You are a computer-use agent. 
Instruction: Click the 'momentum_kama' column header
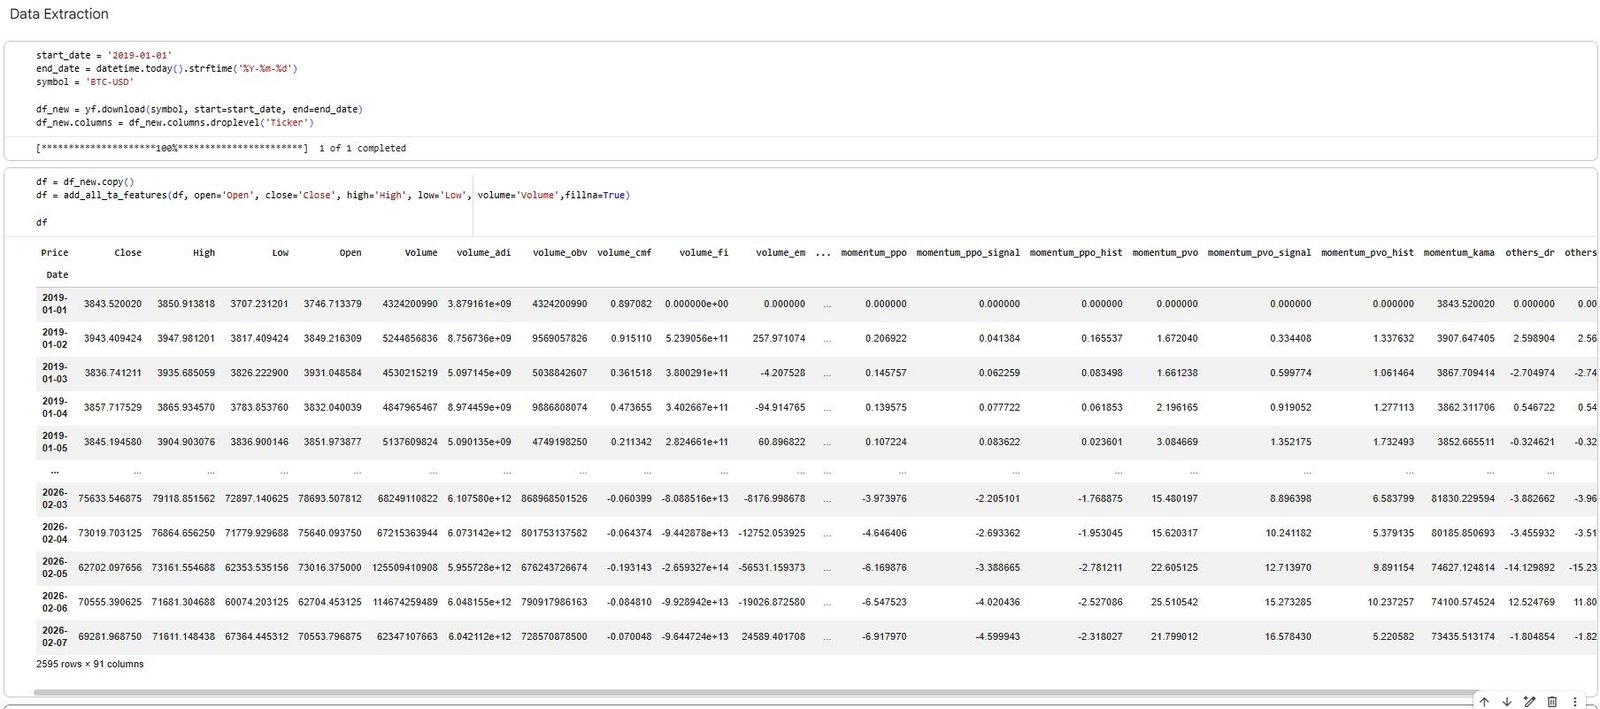pyautogui.click(x=1459, y=253)
